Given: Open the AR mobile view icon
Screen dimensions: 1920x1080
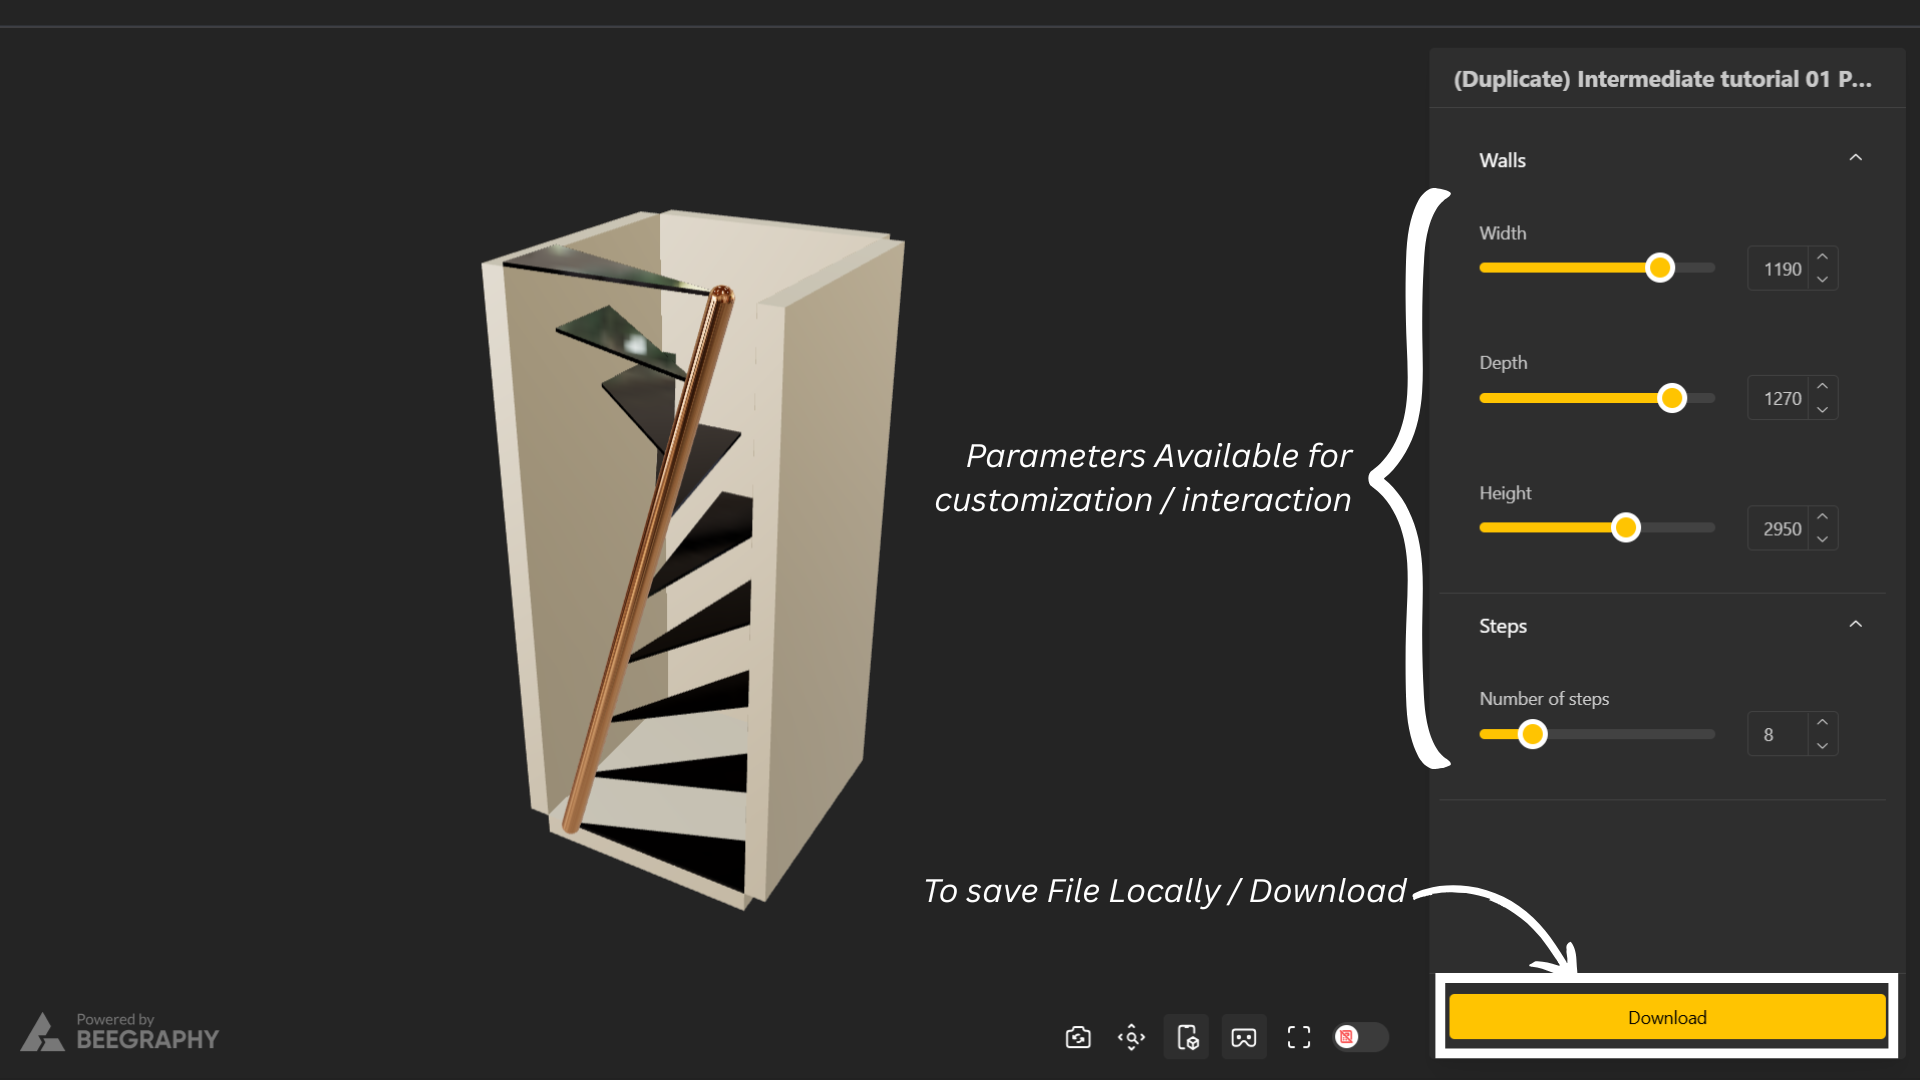Looking at the screenshot, I should point(1187,1037).
